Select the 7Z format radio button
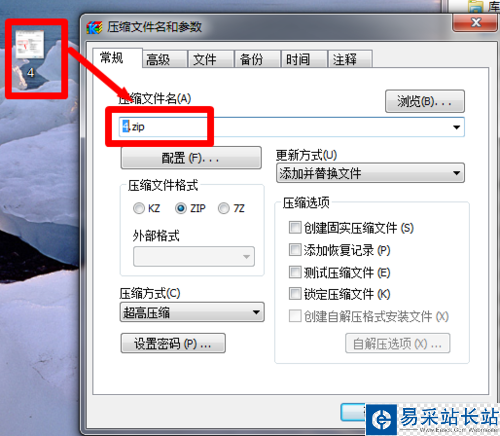The height and width of the screenshot is (436, 500). point(224,209)
